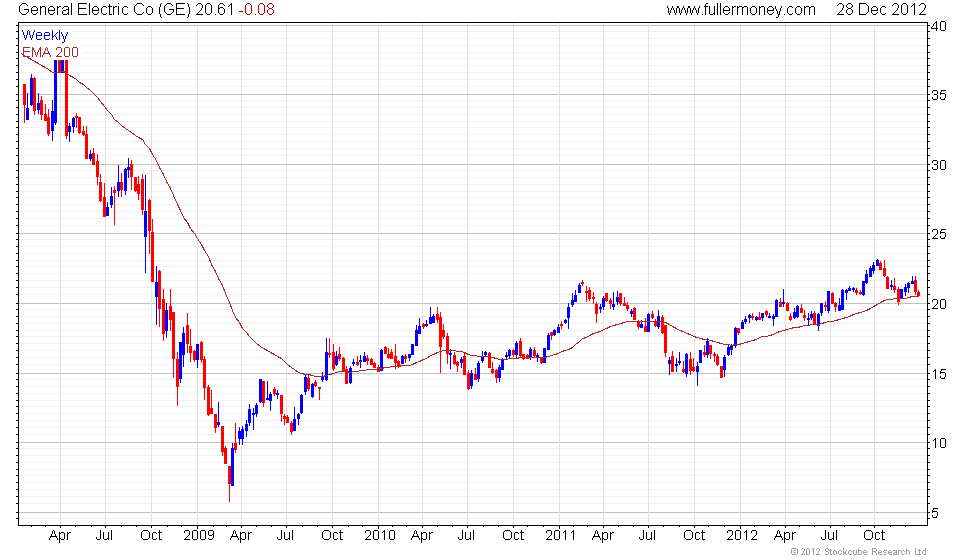Click the 35 value on the price axis
This screenshot has height=560, width=980.
click(x=939, y=96)
